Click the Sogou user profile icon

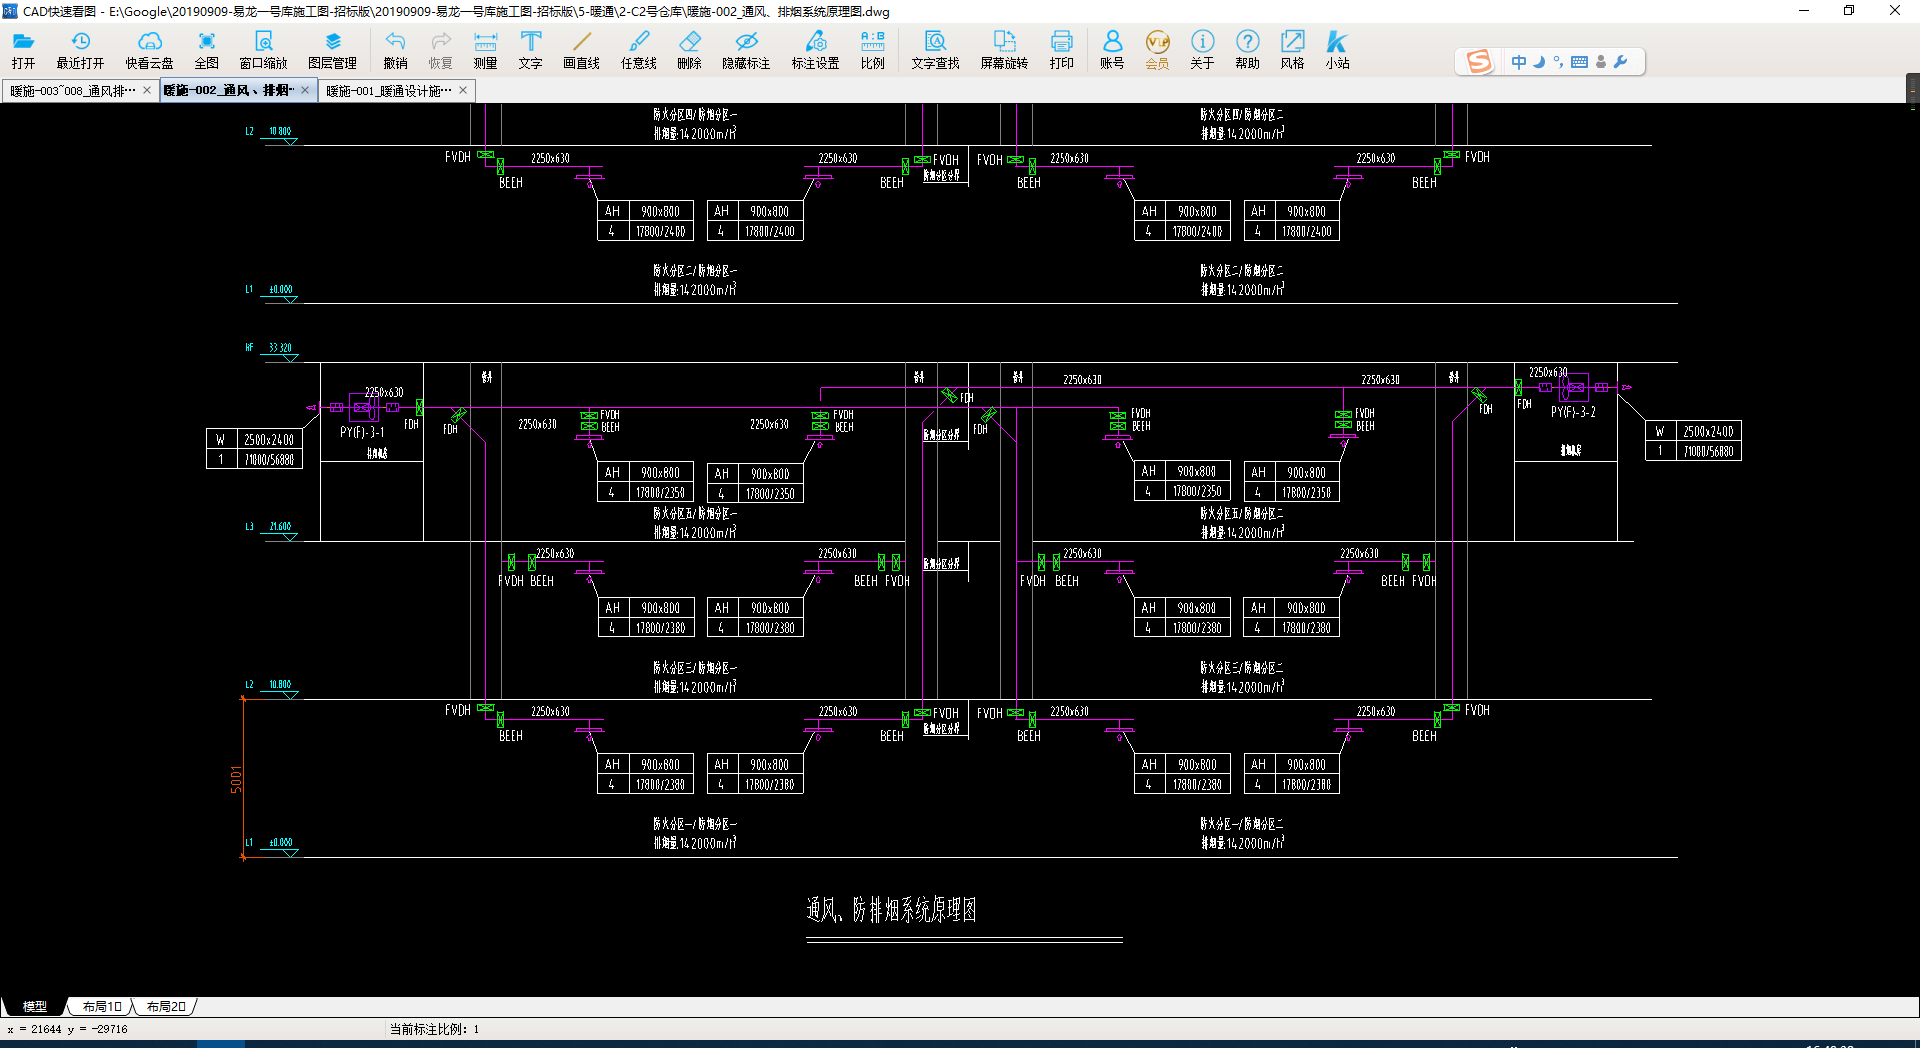[x=1601, y=62]
